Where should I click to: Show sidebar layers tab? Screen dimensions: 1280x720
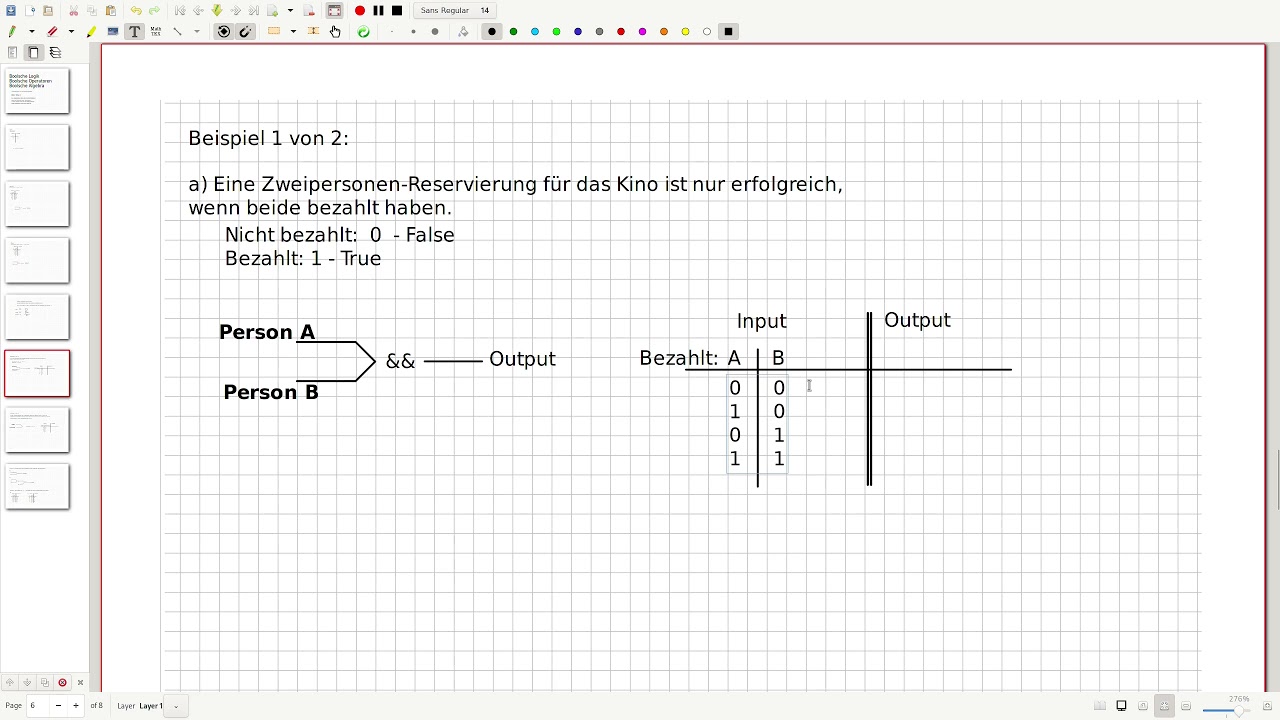pos(55,52)
